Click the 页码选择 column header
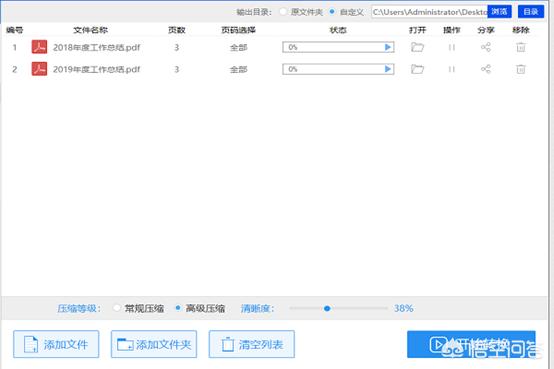Screen dimensions: 554x369 (x=238, y=30)
